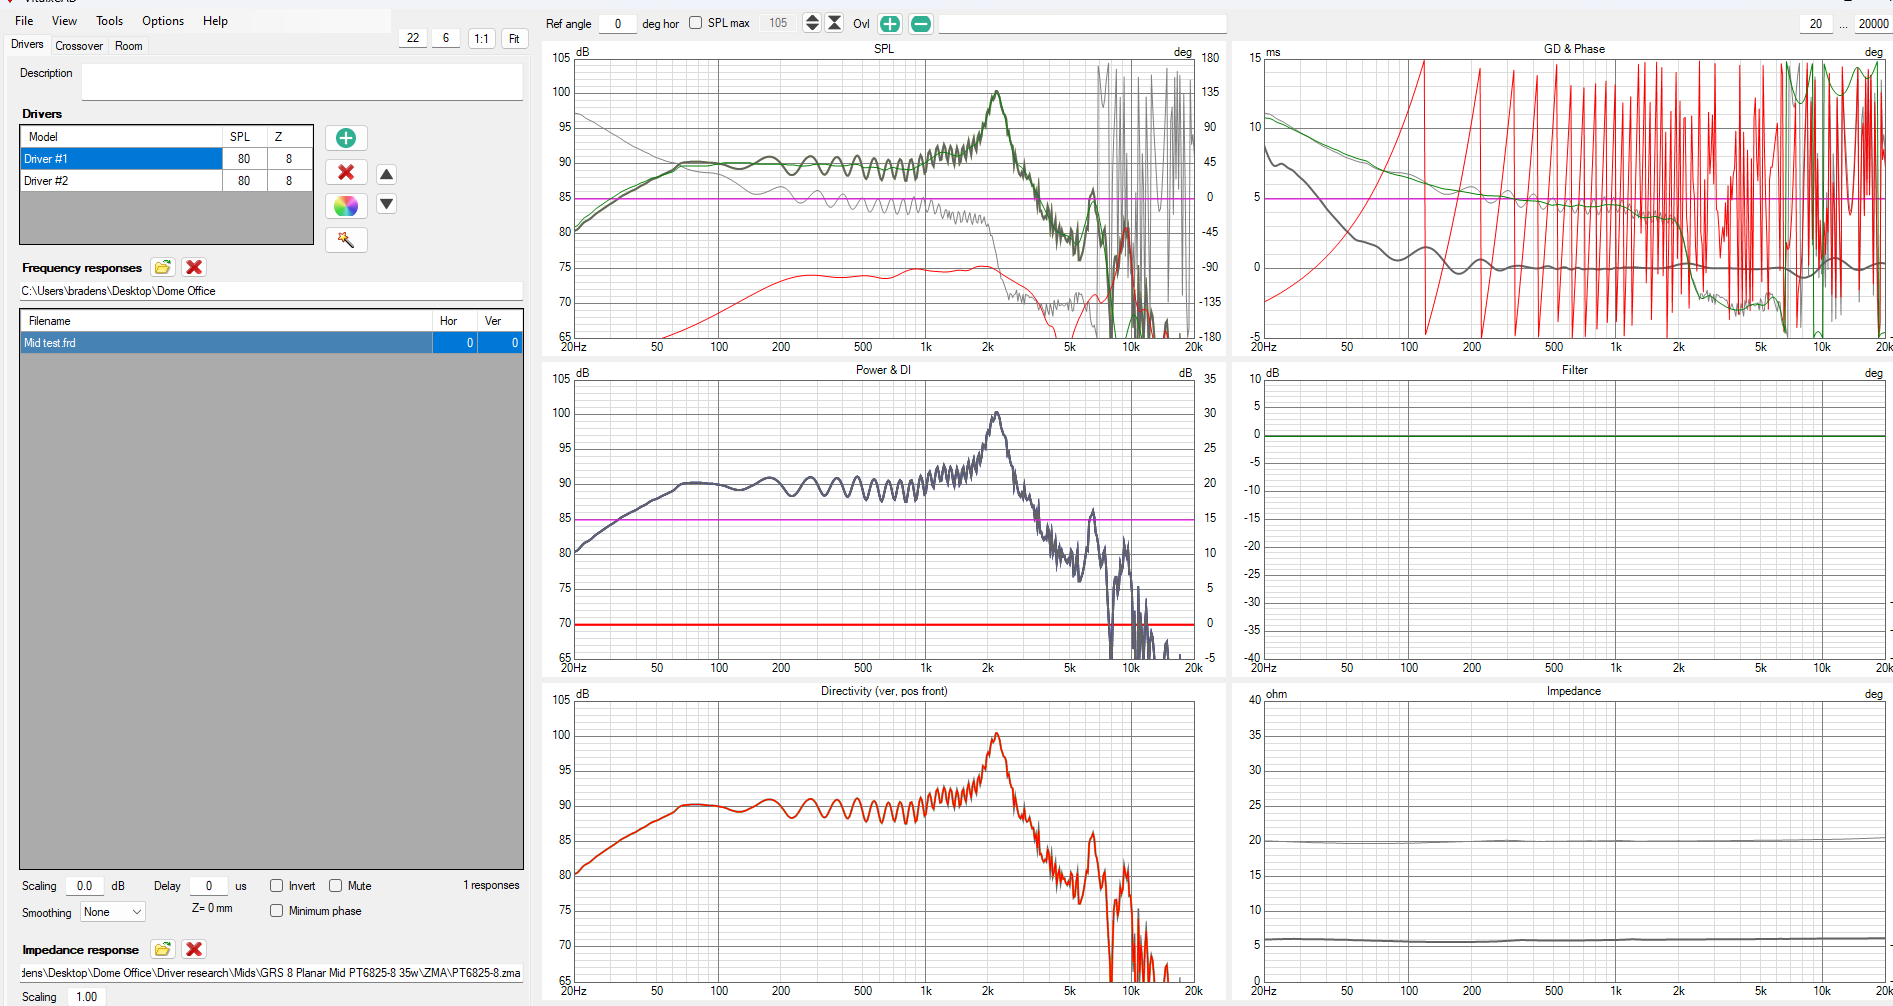The width and height of the screenshot is (1893, 1006).
Task: Switch to the Room tab
Action: [128, 46]
